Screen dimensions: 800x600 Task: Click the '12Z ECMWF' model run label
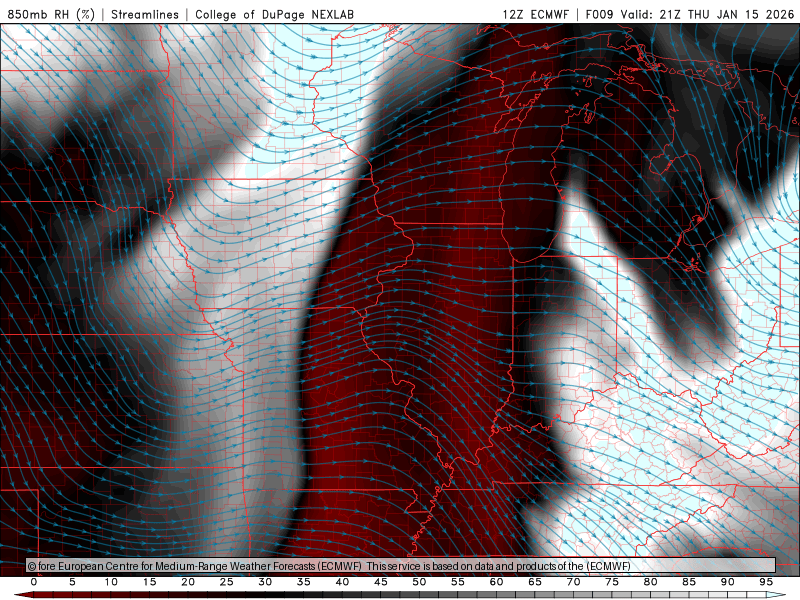(x=535, y=14)
